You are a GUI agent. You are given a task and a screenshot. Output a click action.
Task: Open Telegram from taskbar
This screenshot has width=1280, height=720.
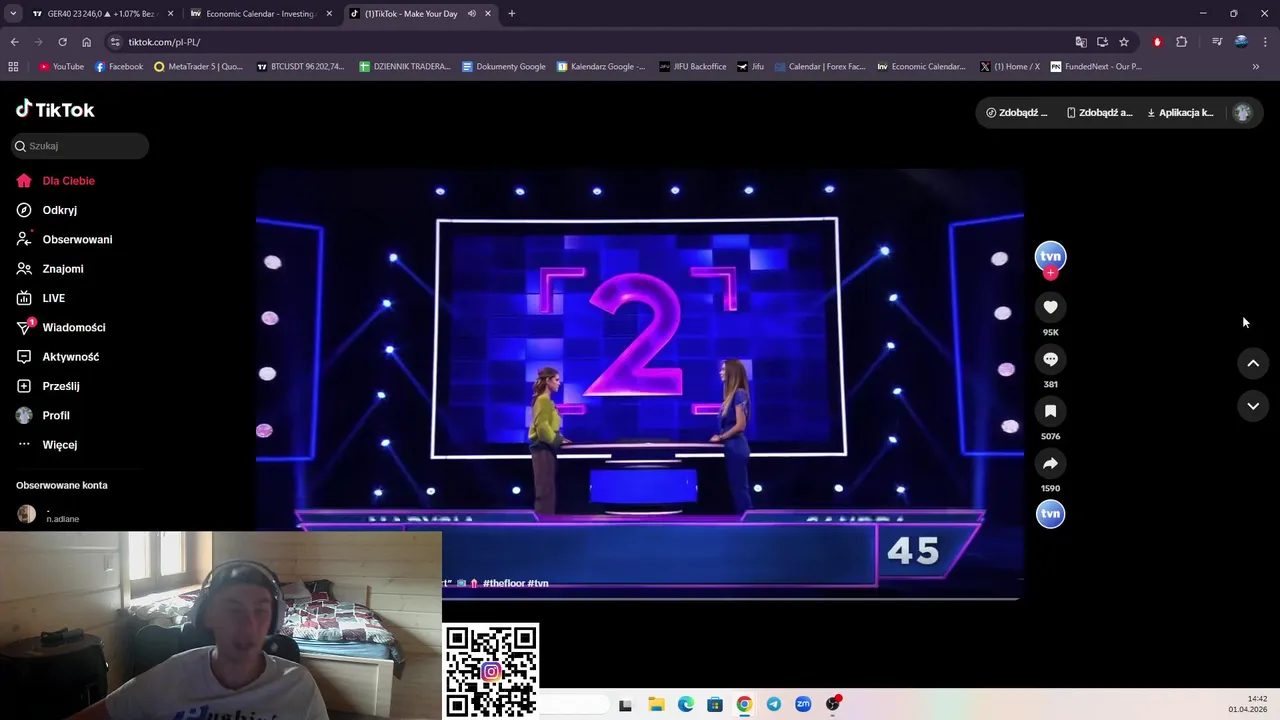[x=774, y=704]
